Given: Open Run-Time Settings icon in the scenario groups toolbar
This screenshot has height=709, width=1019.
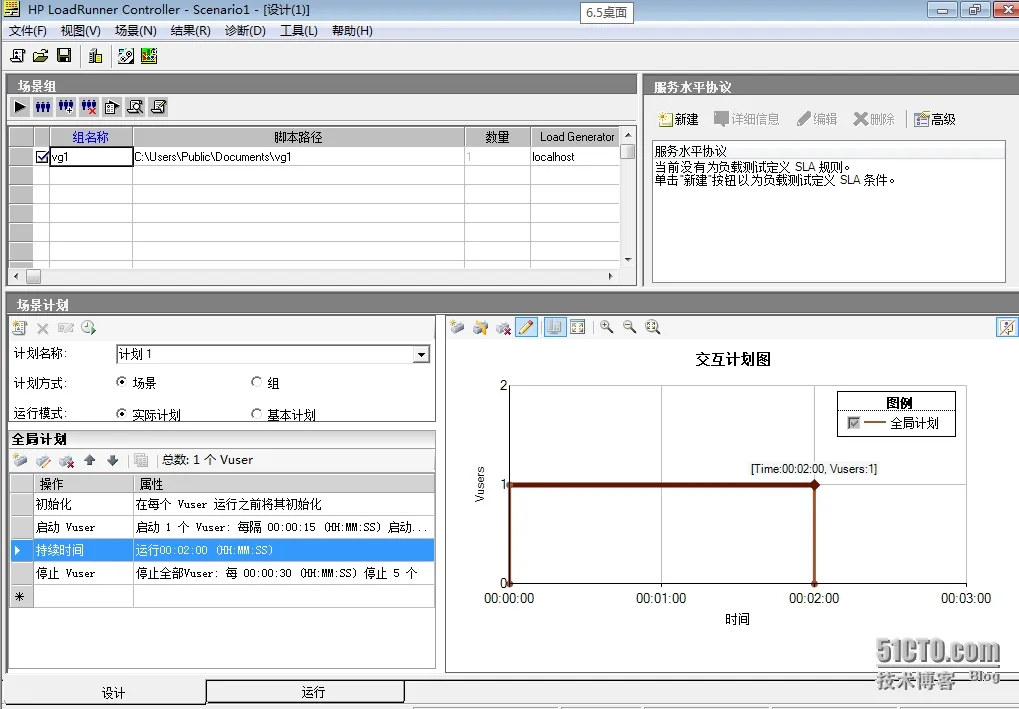Looking at the screenshot, I should (x=112, y=107).
